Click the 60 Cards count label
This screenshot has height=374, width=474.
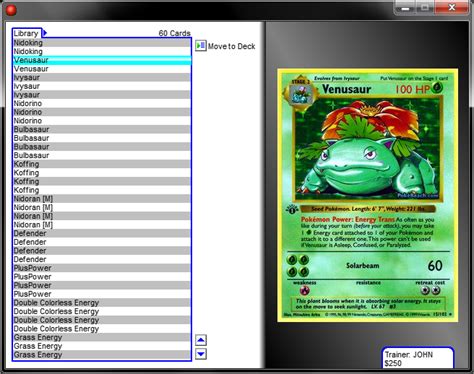click(x=174, y=33)
